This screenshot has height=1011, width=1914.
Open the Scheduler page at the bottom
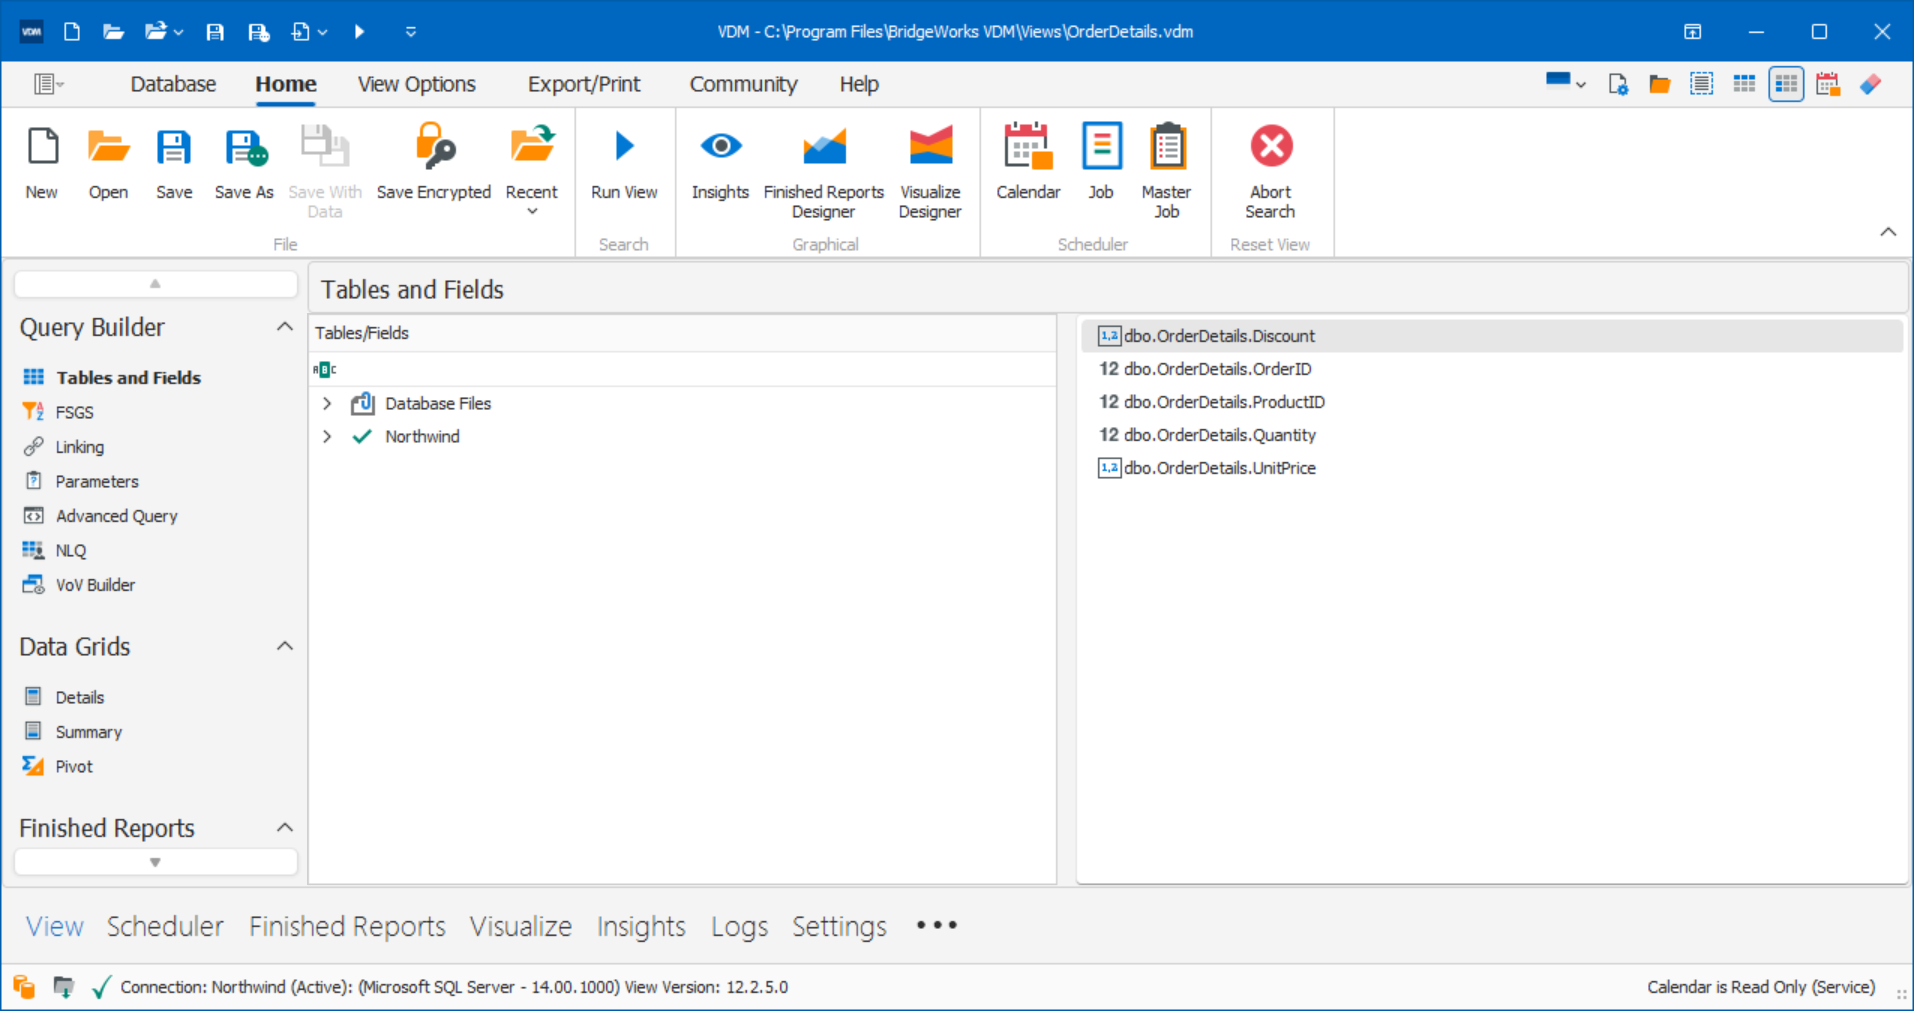tap(164, 926)
